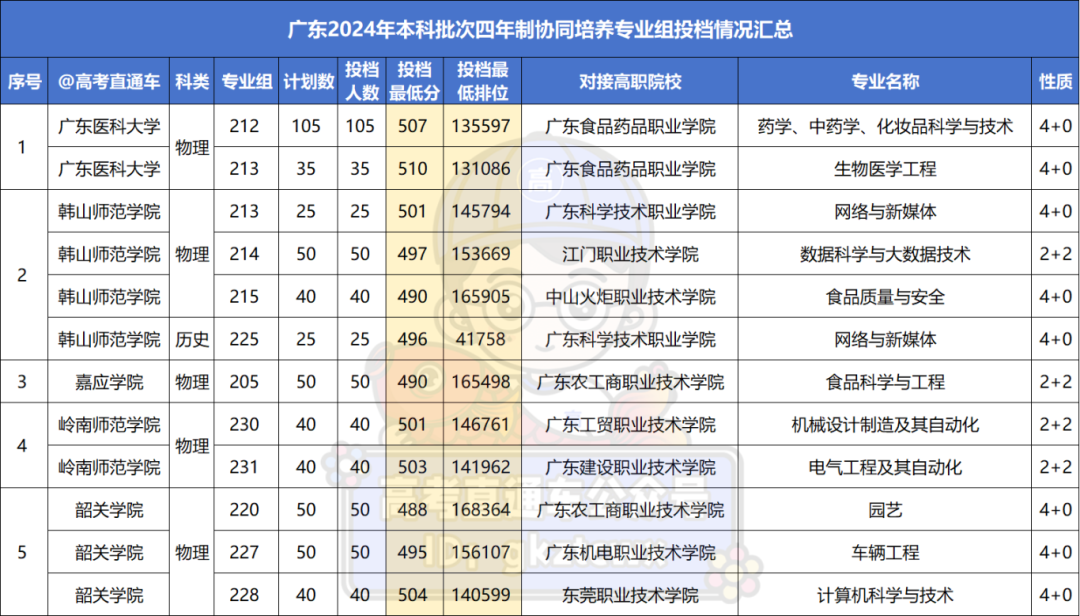Screen dimensions: 1080x616
Task: Select lowest score 503
Action: tap(412, 467)
